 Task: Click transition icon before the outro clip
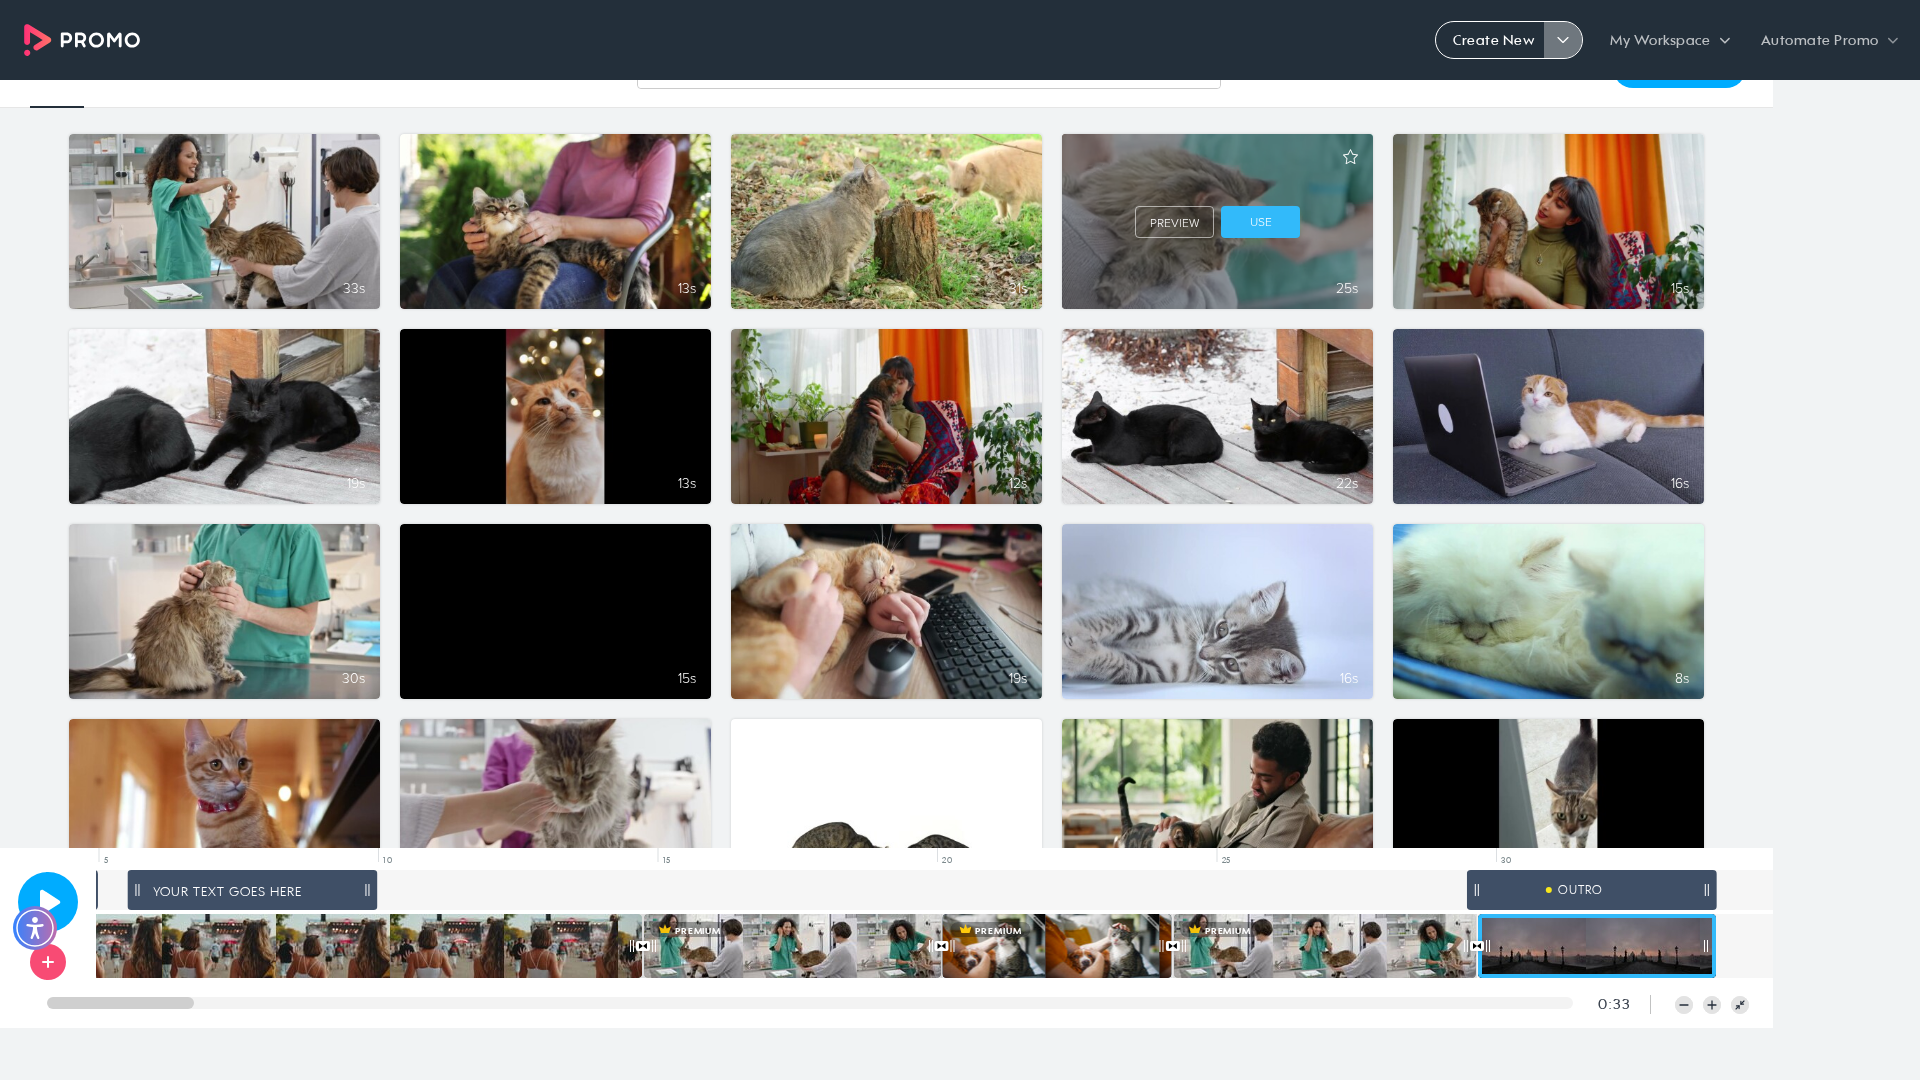pos(1477,946)
